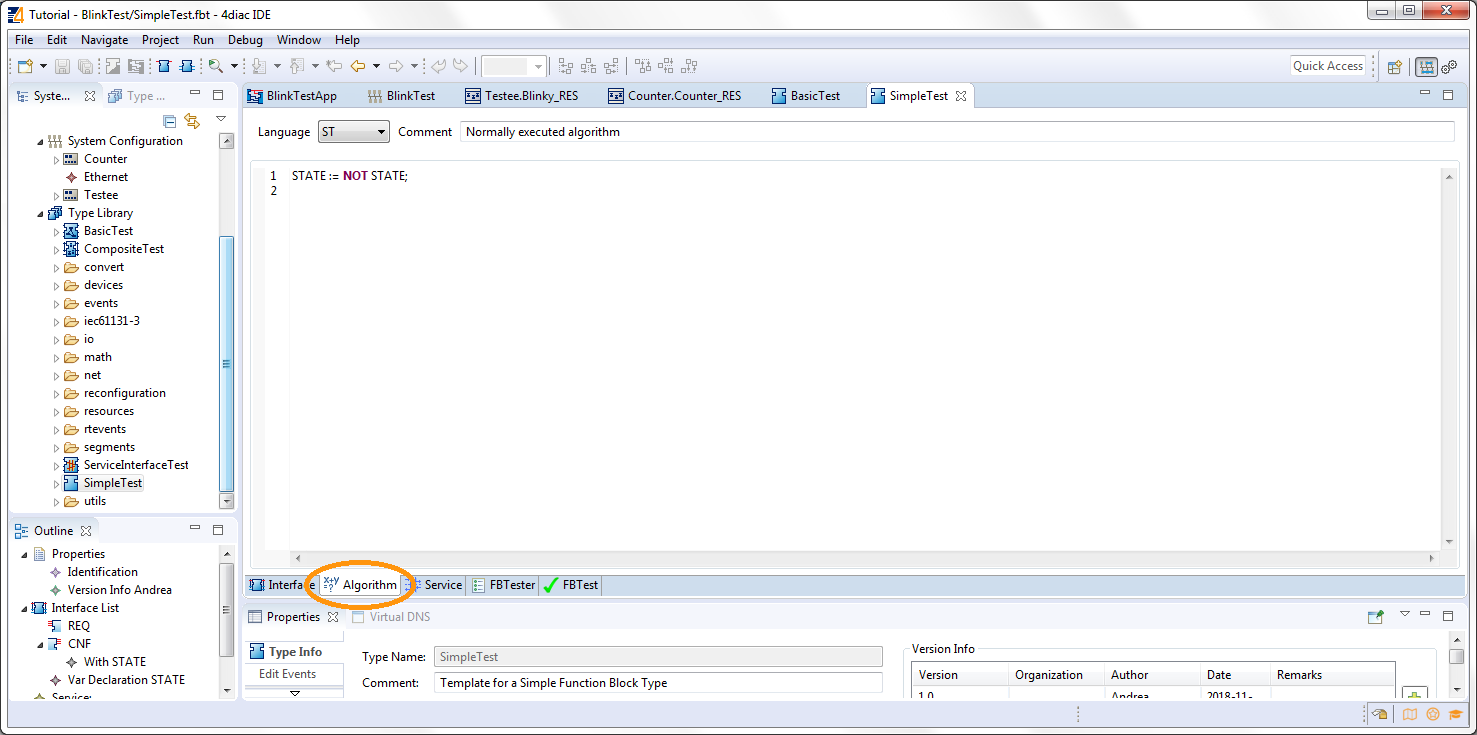Click the System Explorer vertical scrollbar thumb

click(227, 363)
